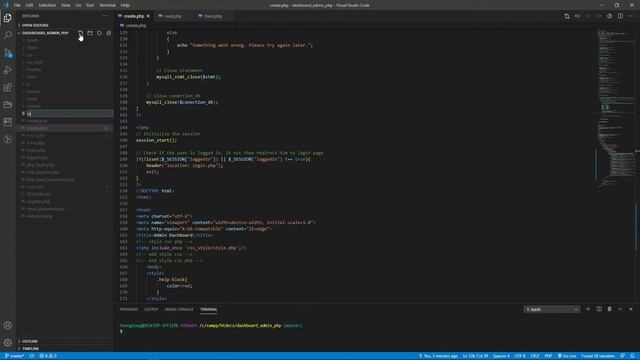The width and height of the screenshot is (640, 360).
Task: Open the Selection menu
Action: click(47, 5)
